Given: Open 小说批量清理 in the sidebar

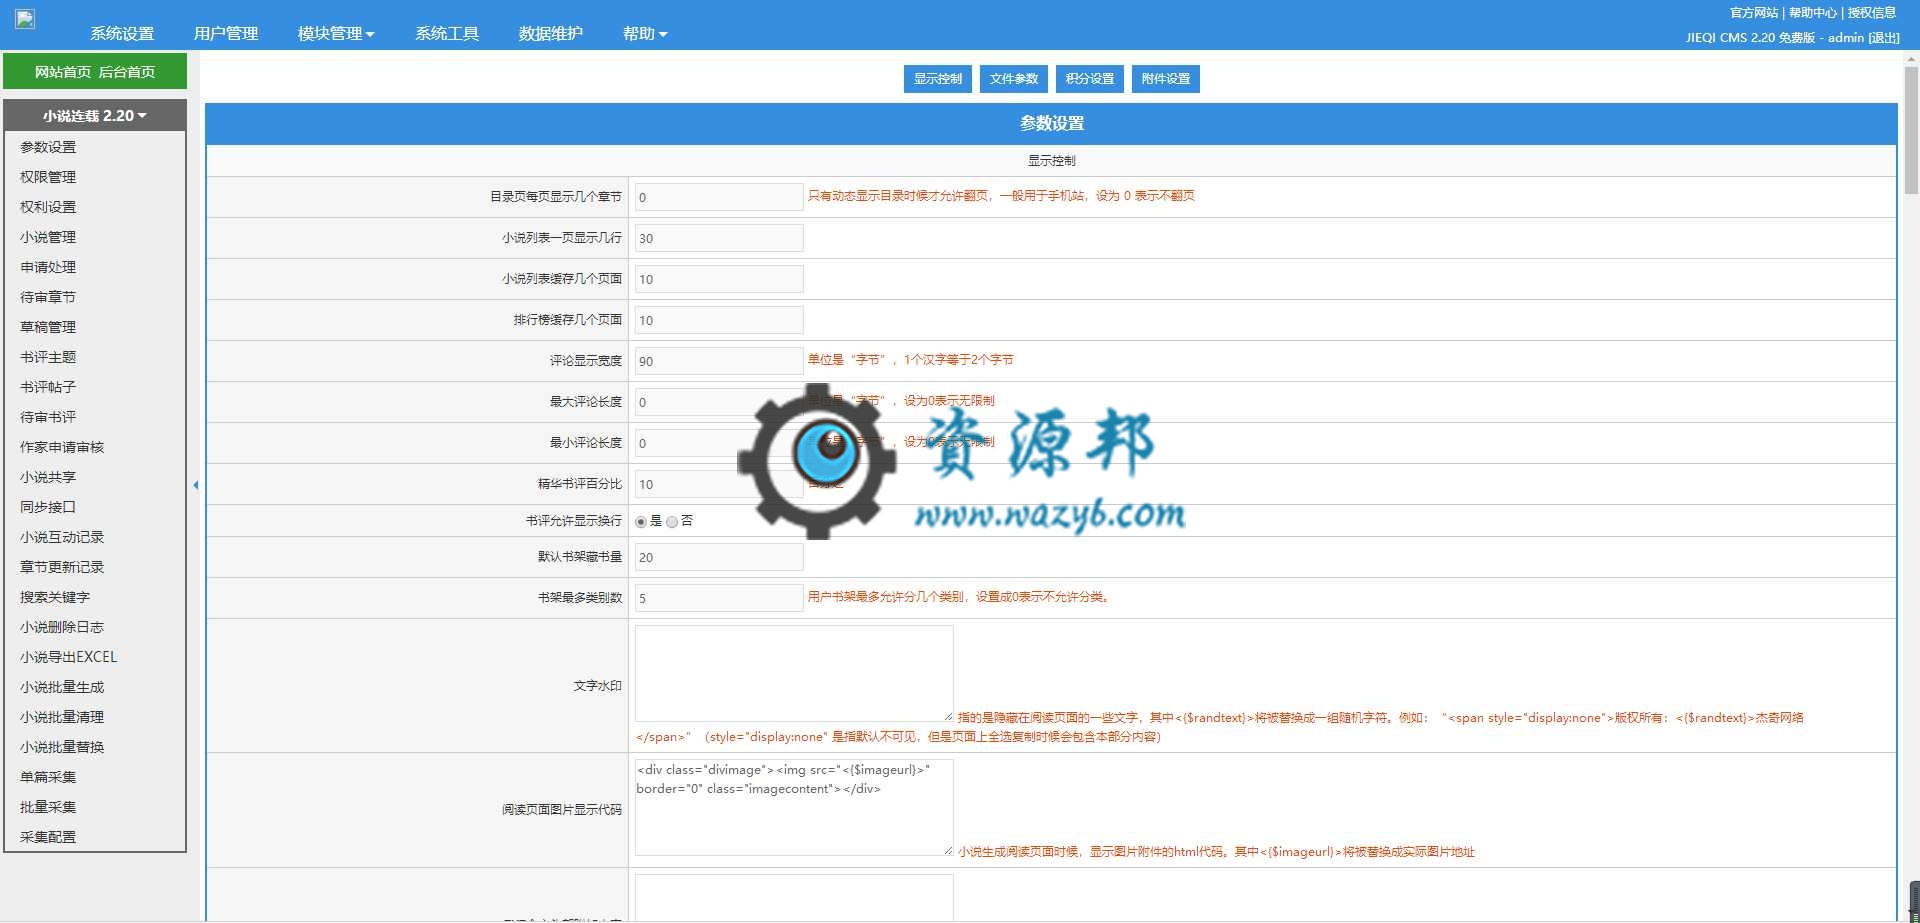Looking at the screenshot, I should coord(62,717).
